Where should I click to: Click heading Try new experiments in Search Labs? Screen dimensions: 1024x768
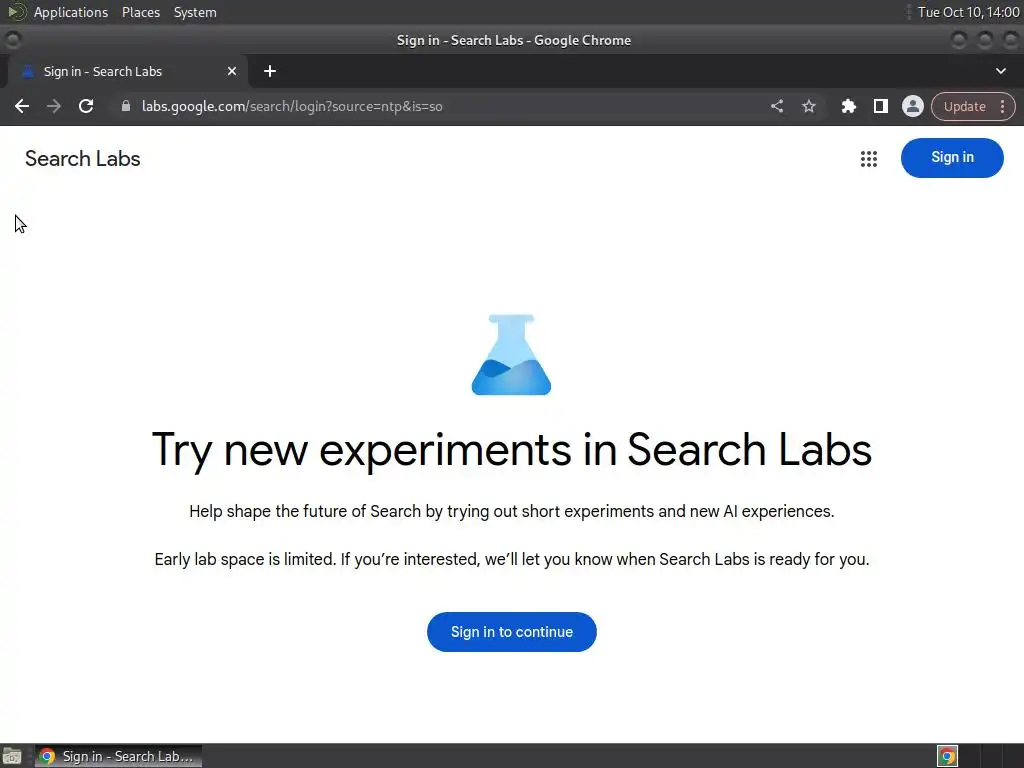coord(511,451)
